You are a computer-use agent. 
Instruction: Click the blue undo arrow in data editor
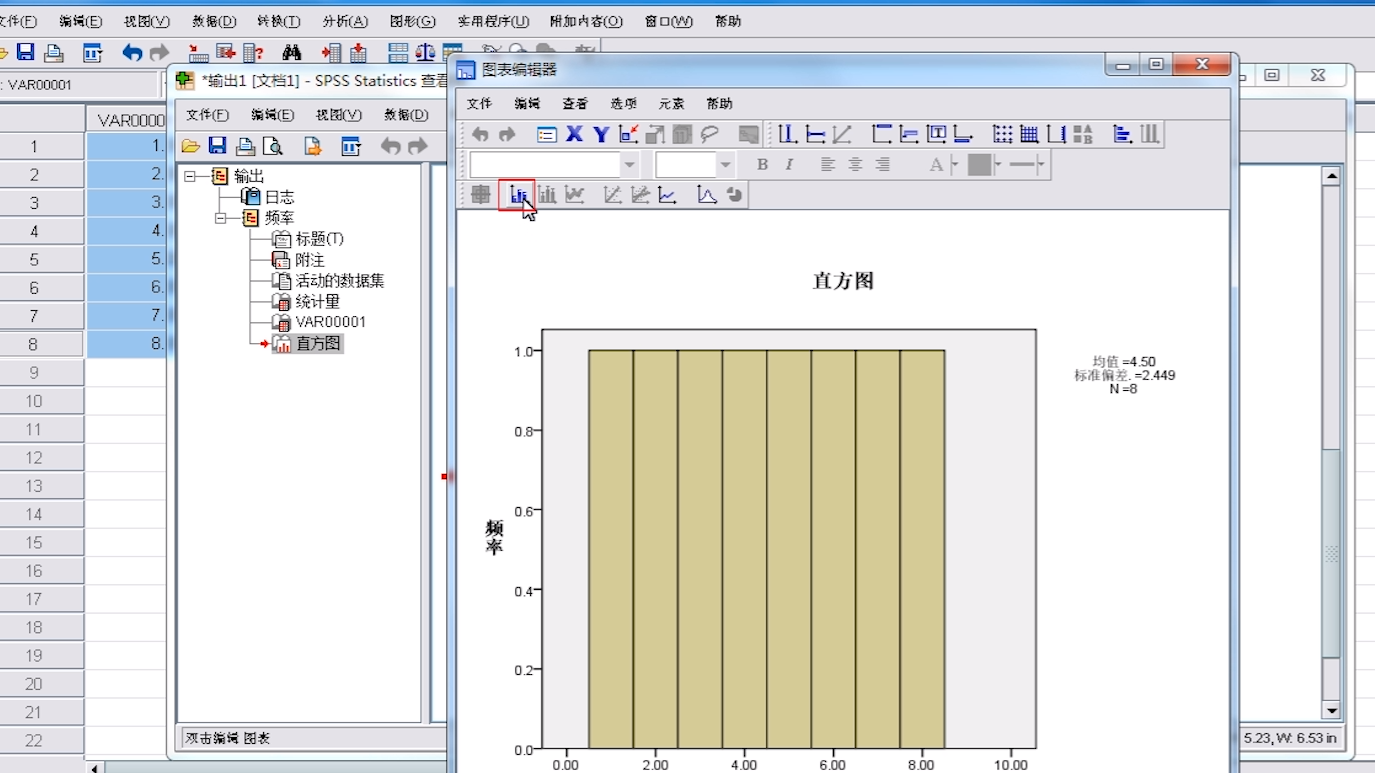tap(132, 53)
